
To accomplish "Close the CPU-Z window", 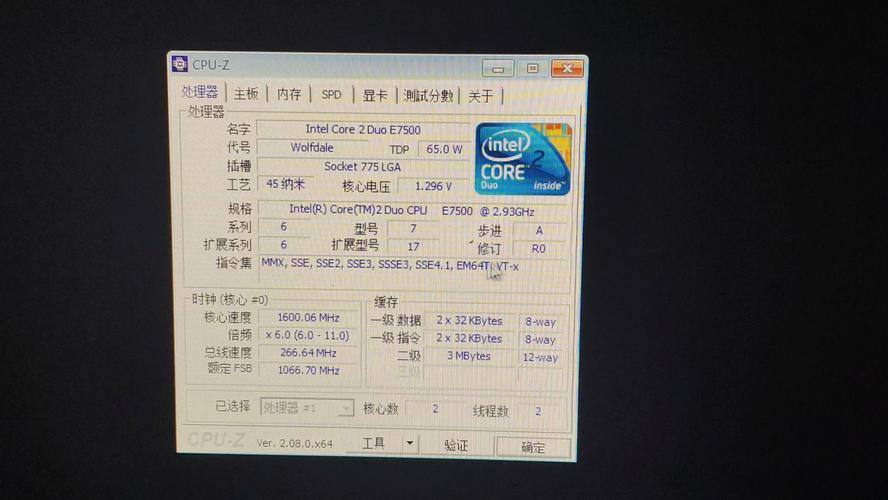I will (567, 69).
